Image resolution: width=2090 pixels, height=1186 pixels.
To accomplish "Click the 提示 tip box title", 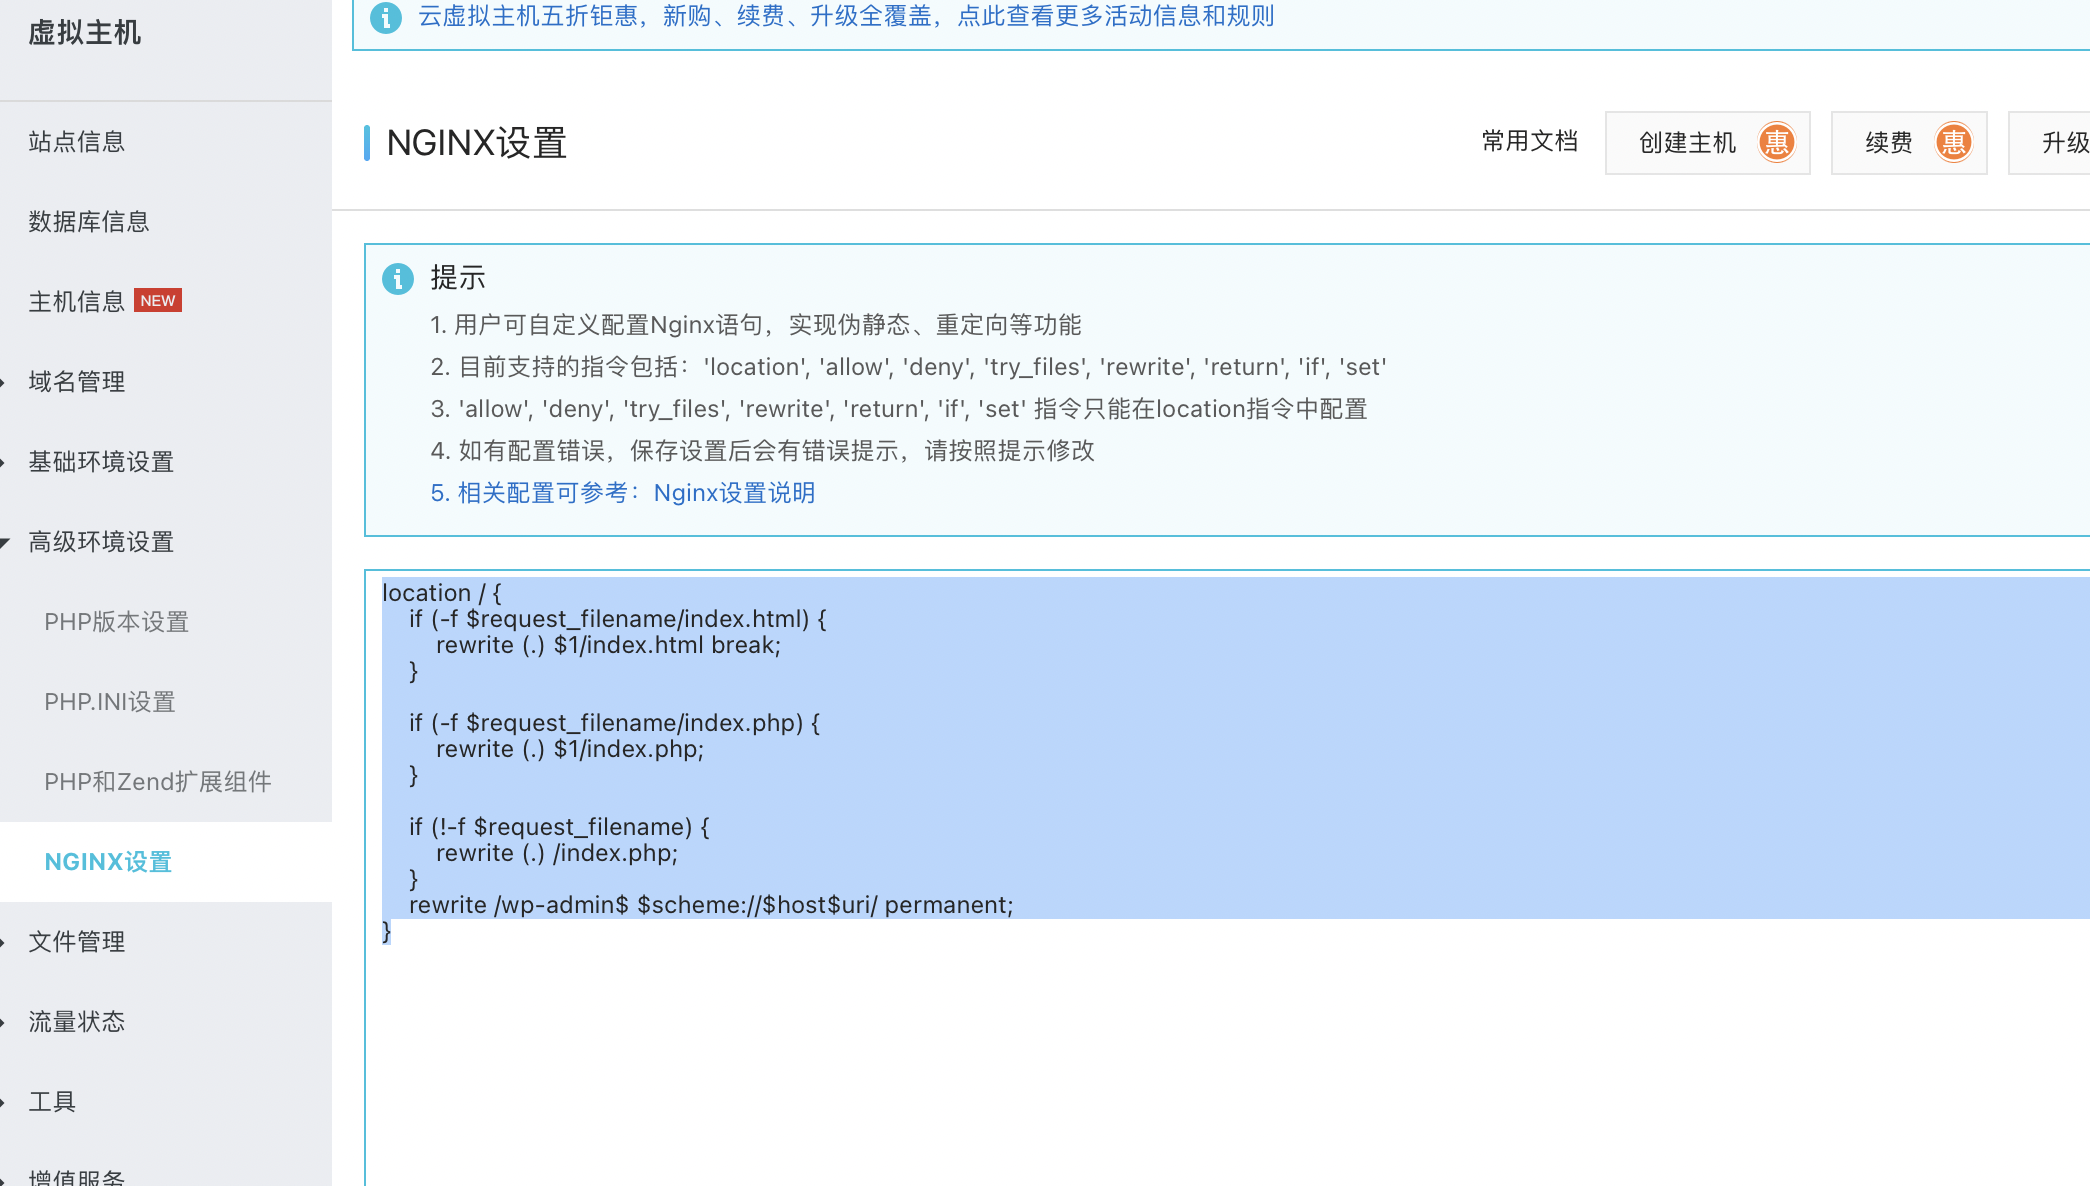I will (458, 278).
